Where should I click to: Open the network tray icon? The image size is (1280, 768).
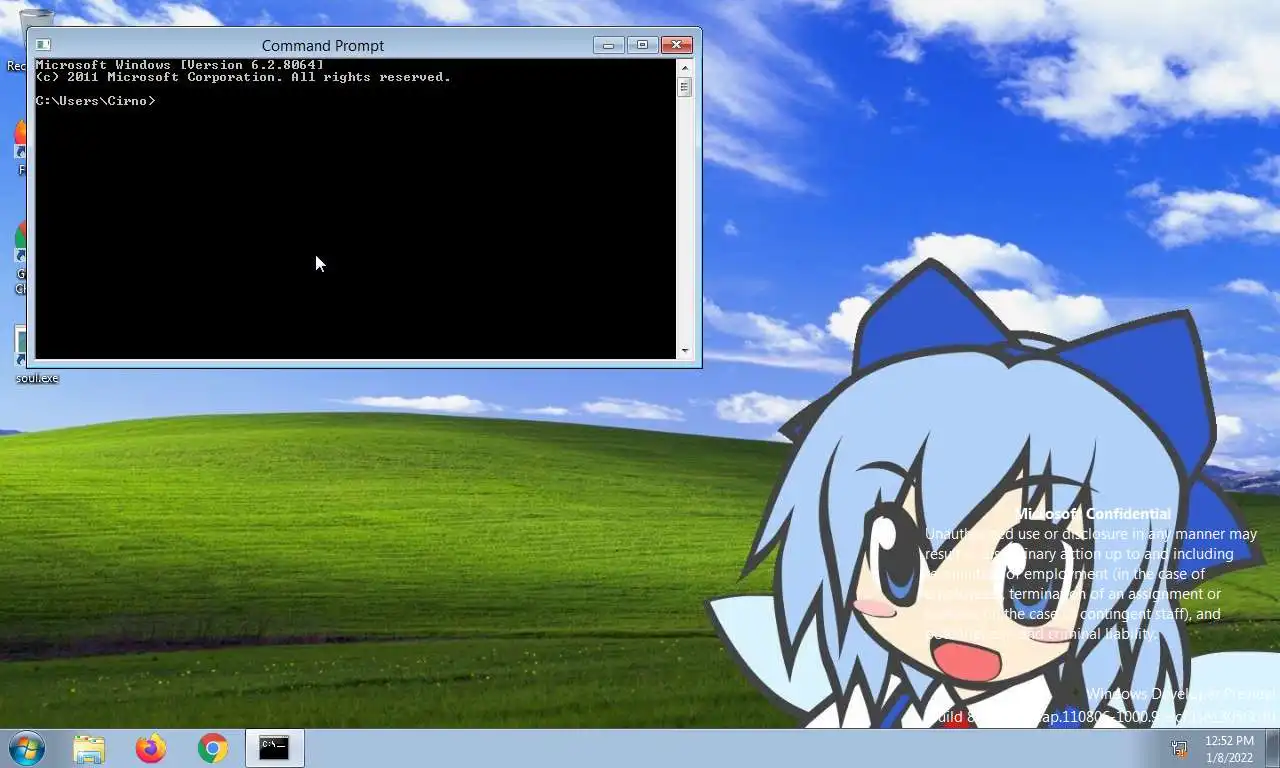point(1179,748)
